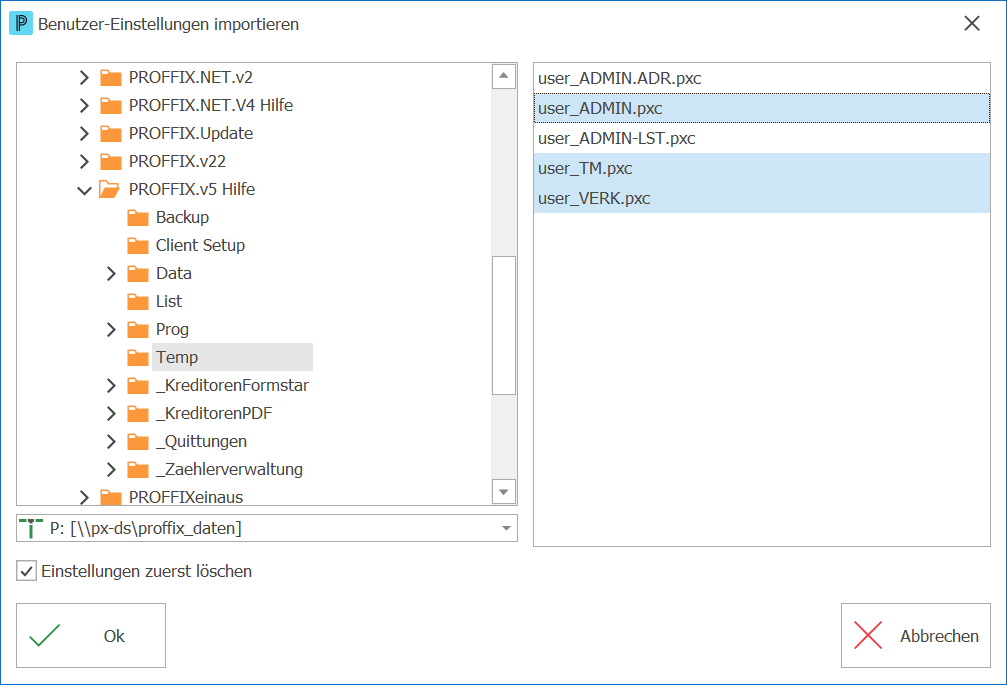The image size is (1007, 685).
Task: Cancel with the Abbrechen button
Action: tap(916, 636)
